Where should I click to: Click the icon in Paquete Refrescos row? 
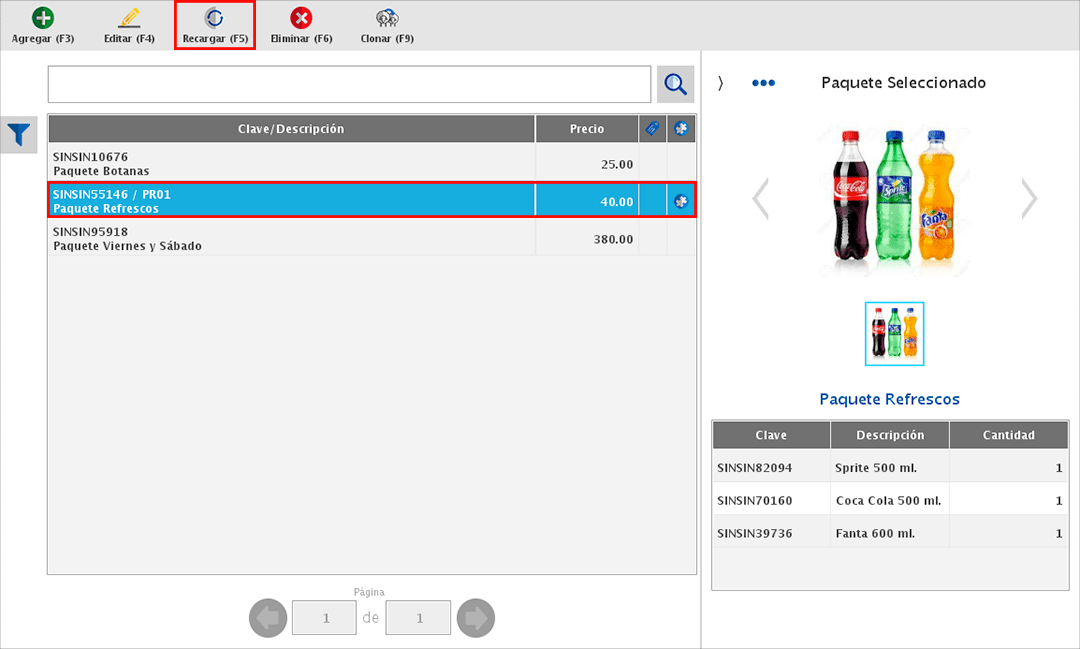pos(681,201)
